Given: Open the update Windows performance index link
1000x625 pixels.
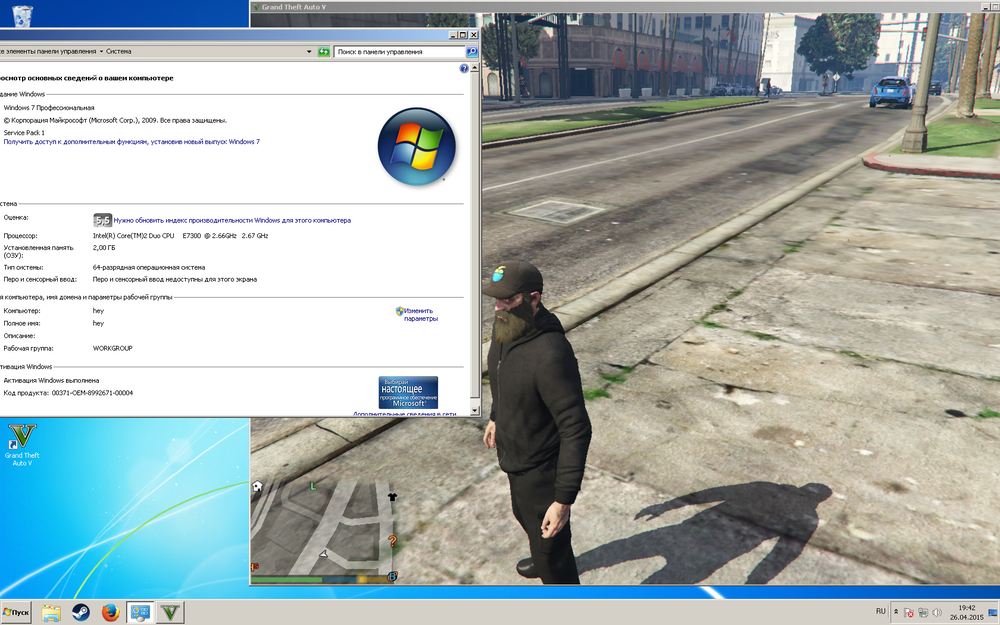Looking at the screenshot, I should click(x=232, y=220).
